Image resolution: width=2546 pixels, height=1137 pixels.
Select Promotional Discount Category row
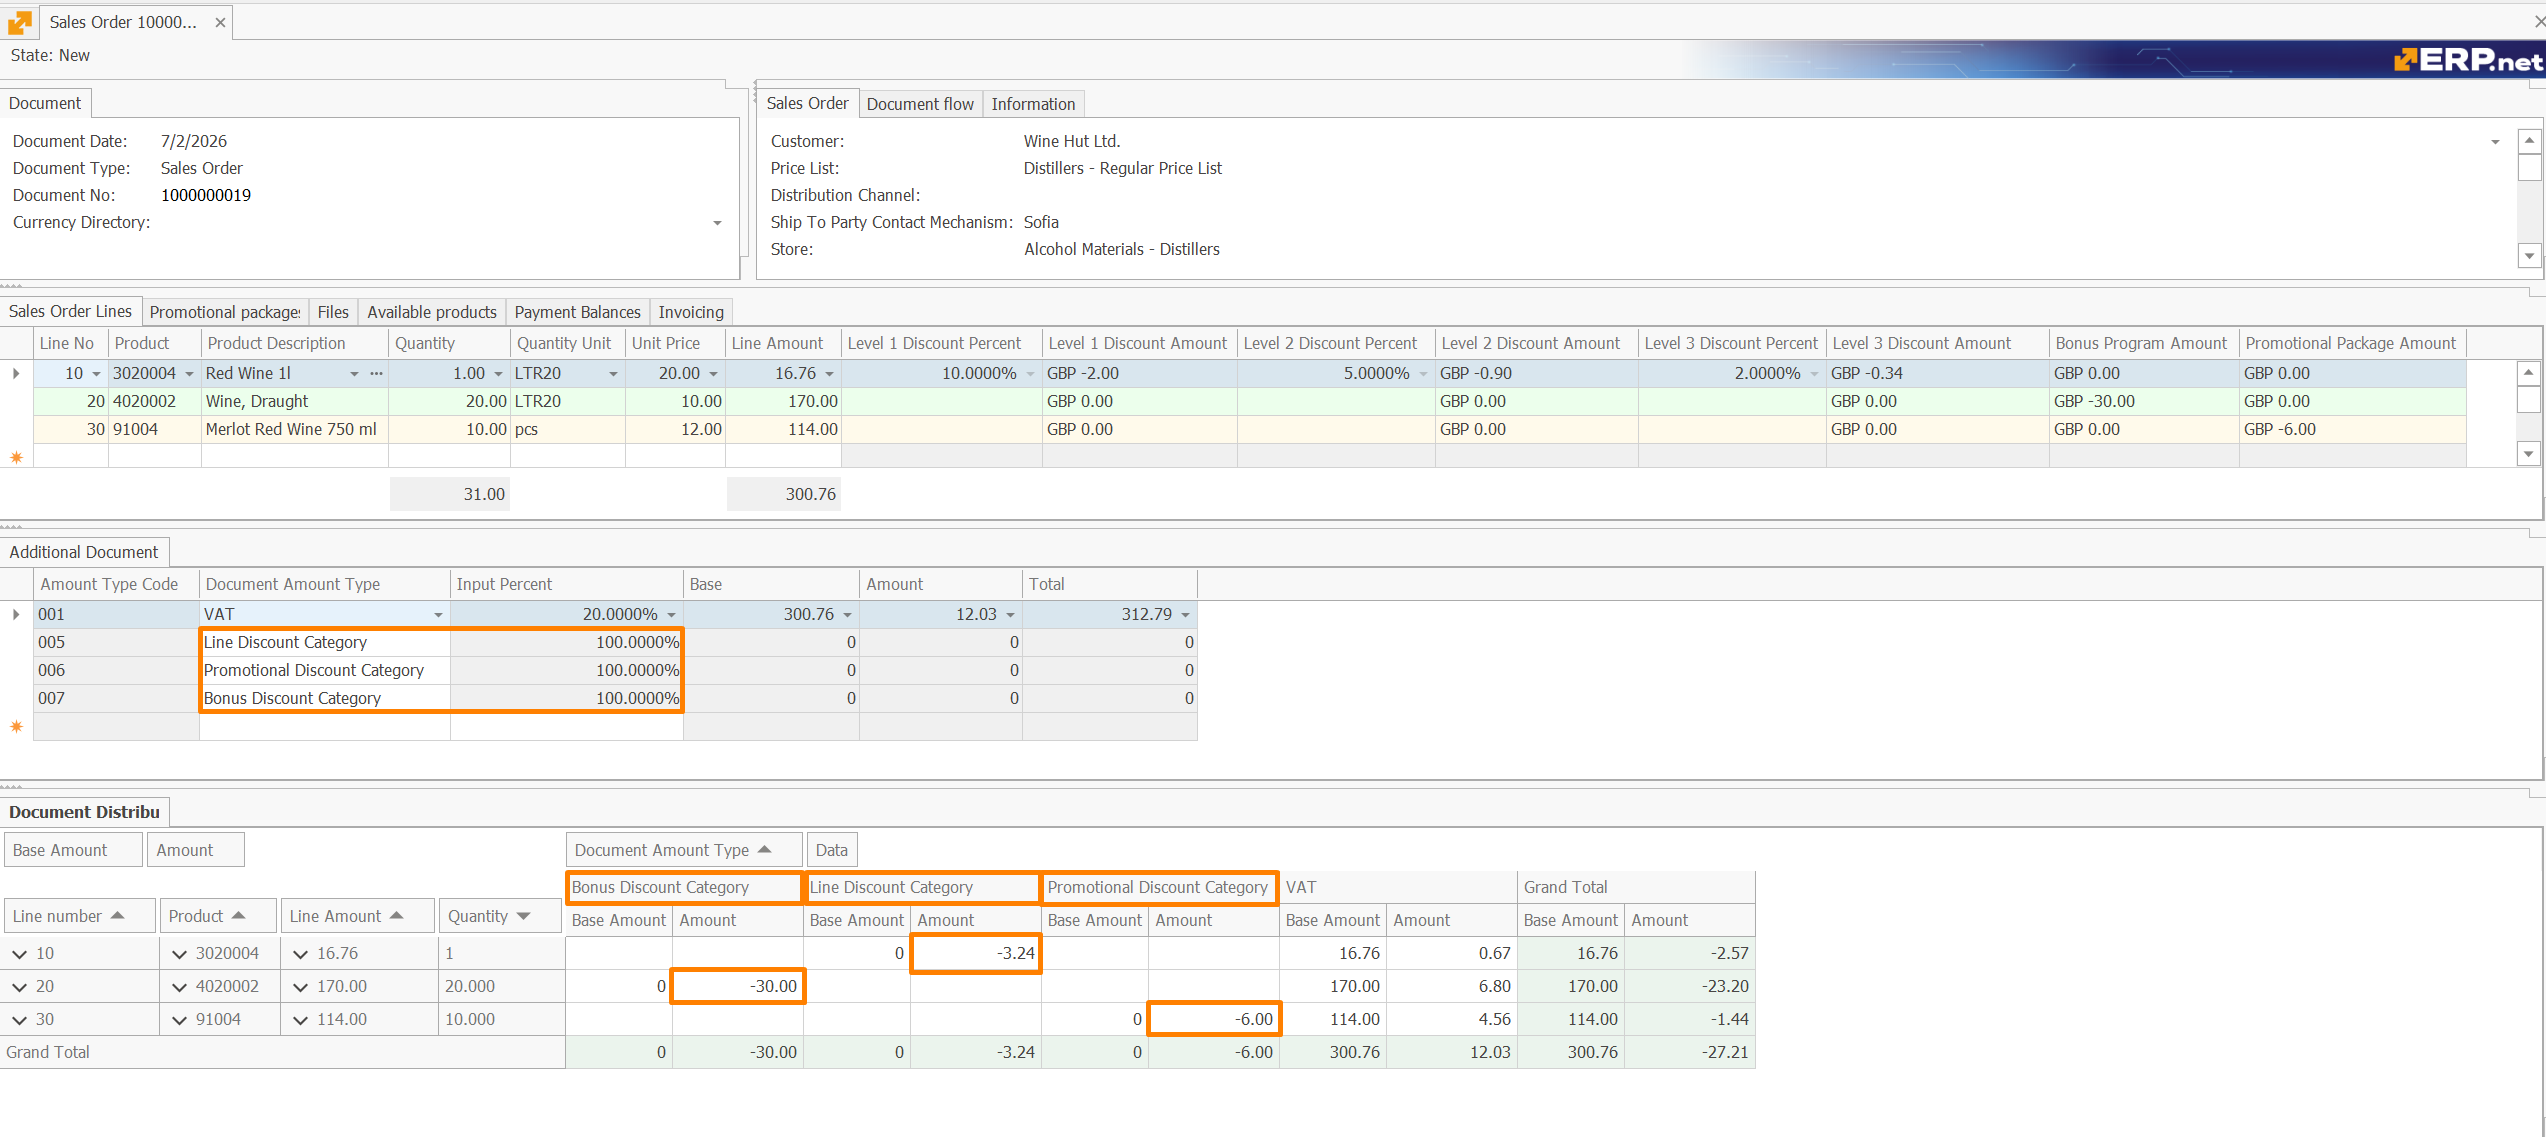click(x=615, y=670)
